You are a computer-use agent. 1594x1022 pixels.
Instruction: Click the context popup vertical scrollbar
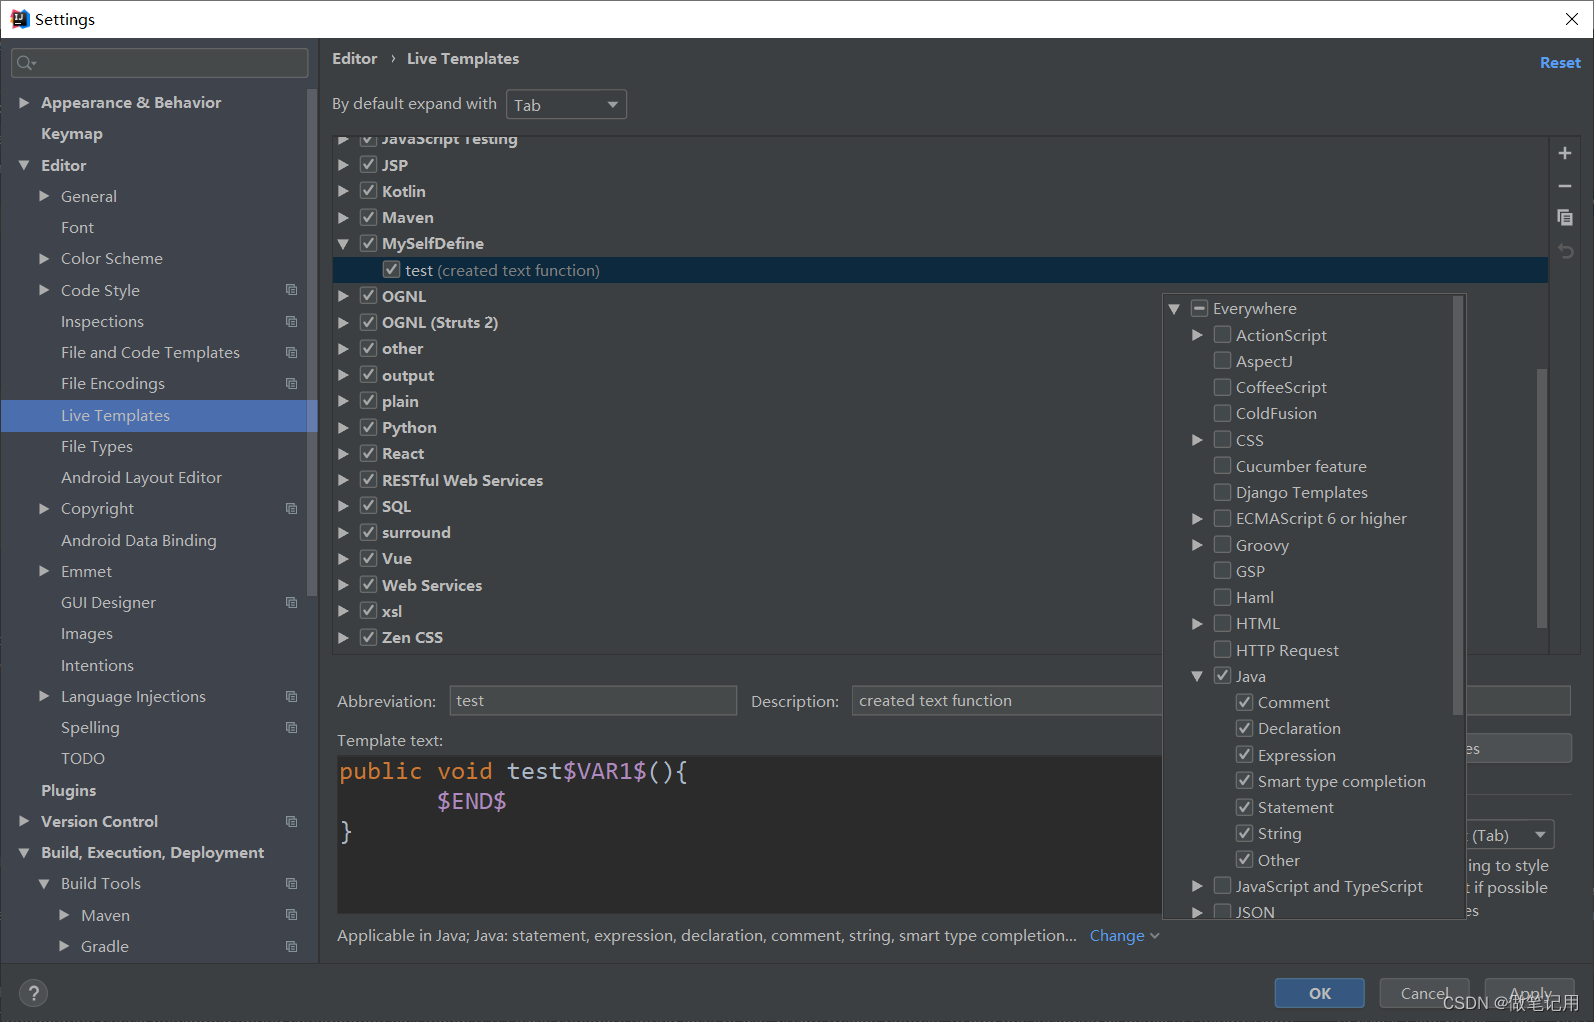click(1458, 505)
